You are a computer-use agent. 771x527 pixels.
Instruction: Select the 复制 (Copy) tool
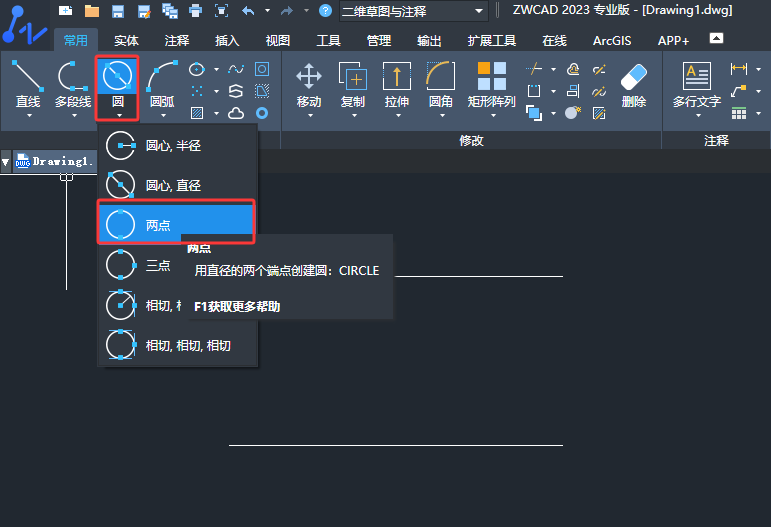[353, 84]
